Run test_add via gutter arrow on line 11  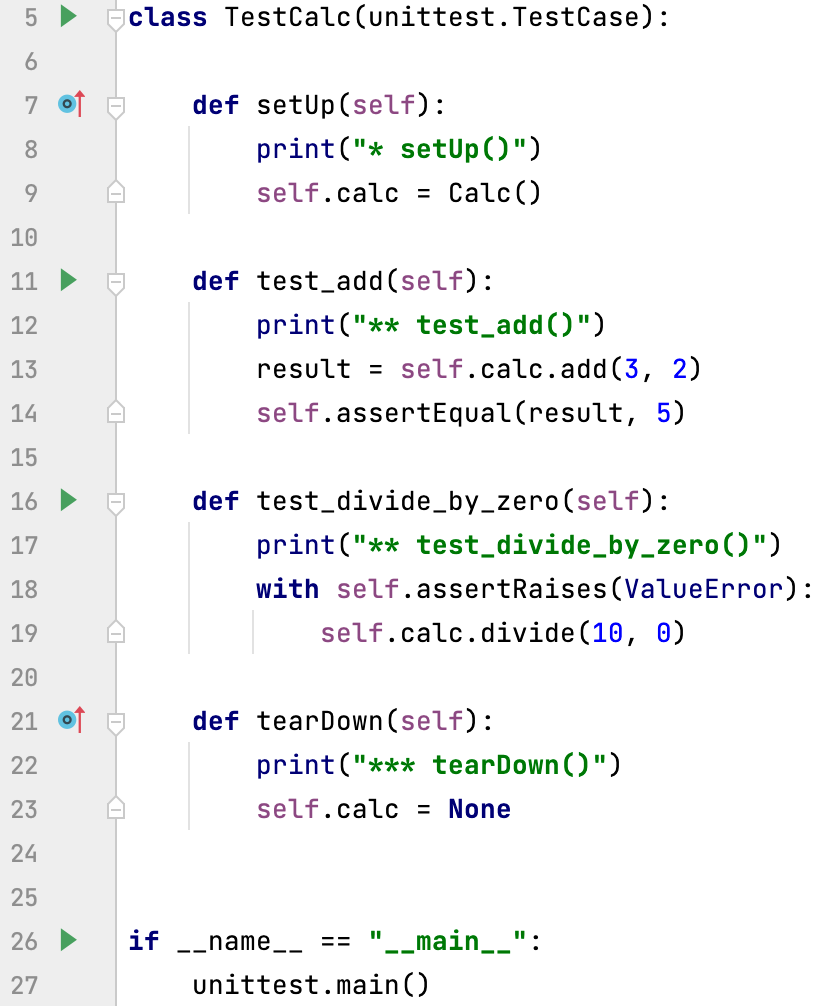click(69, 280)
